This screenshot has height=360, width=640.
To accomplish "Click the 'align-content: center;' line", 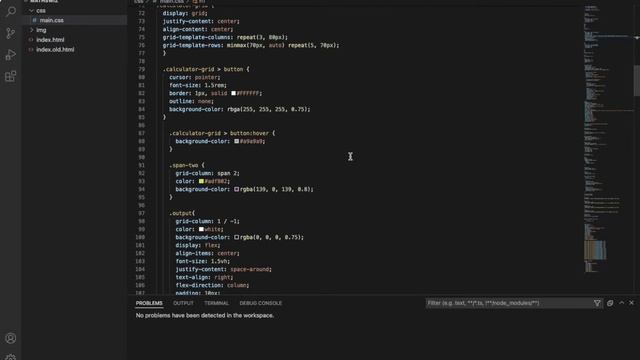I will [198, 29].
